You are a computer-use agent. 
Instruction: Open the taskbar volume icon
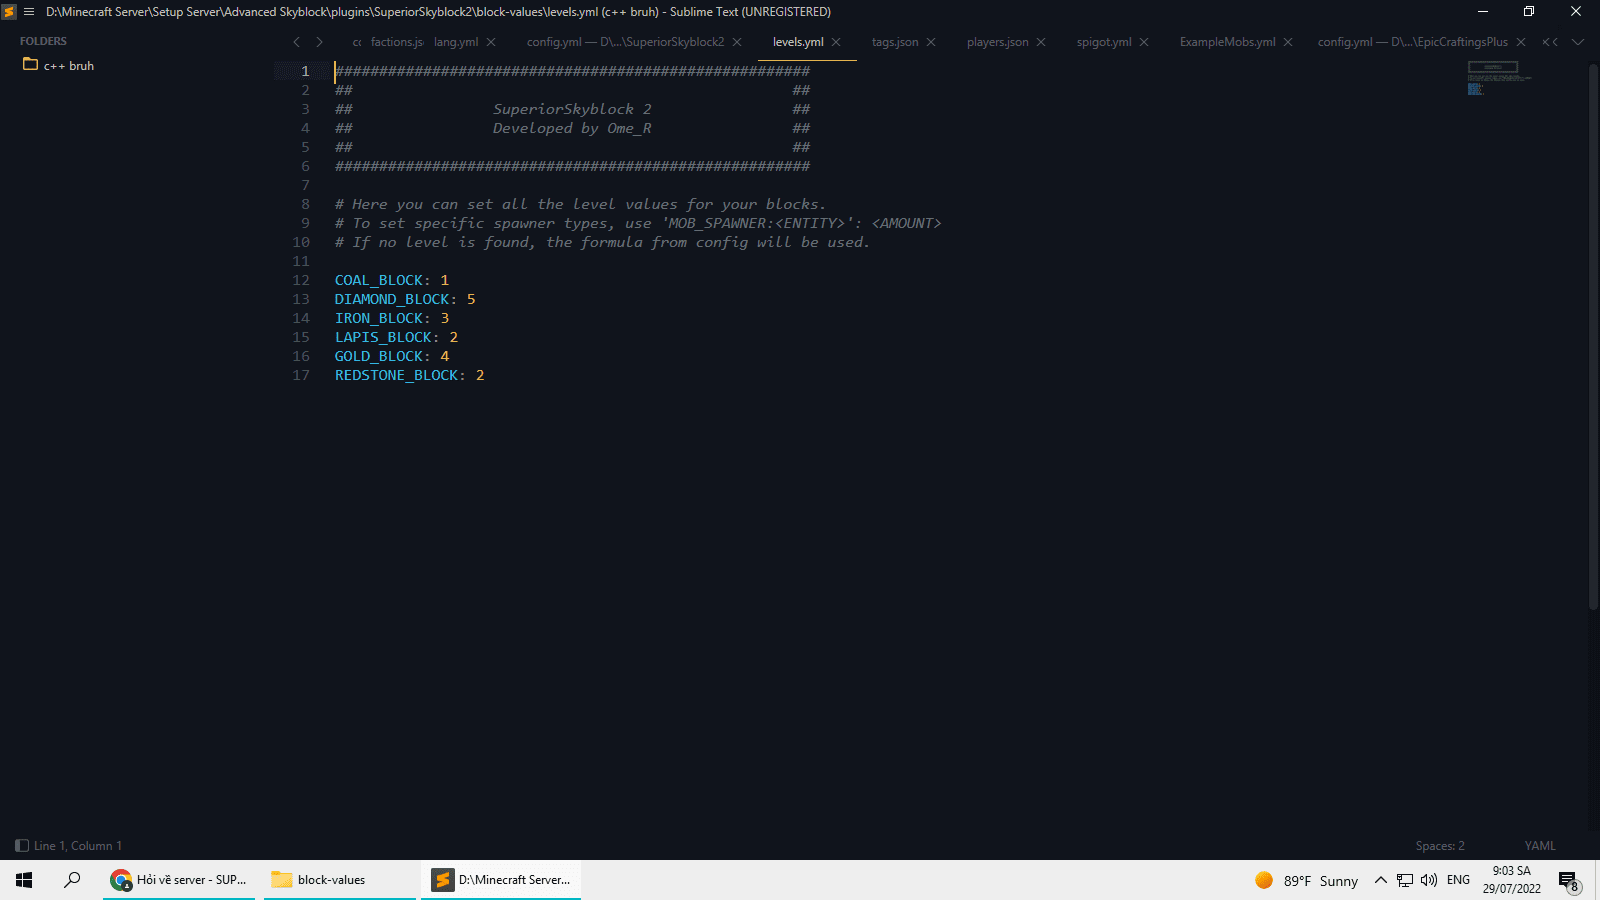pyautogui.click(x=1429, y=880)
